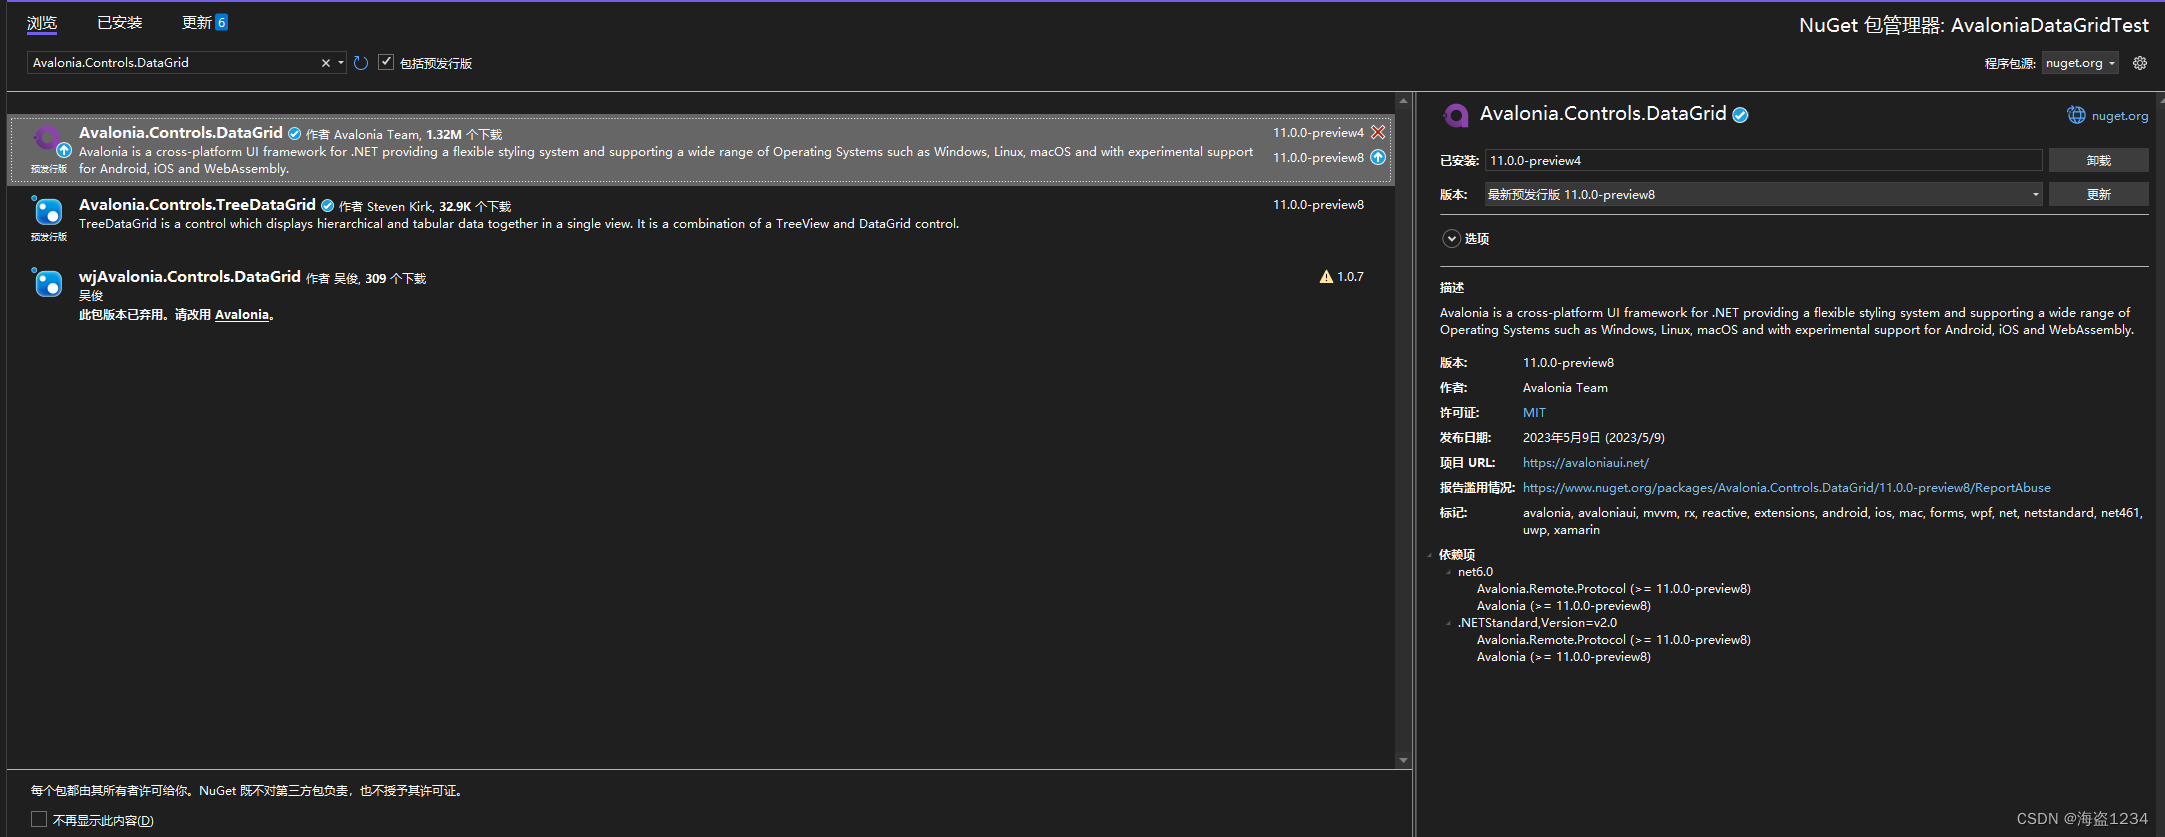
Task: Toggle the include prerelease checkbox
Action: click(x=386, y=62)
